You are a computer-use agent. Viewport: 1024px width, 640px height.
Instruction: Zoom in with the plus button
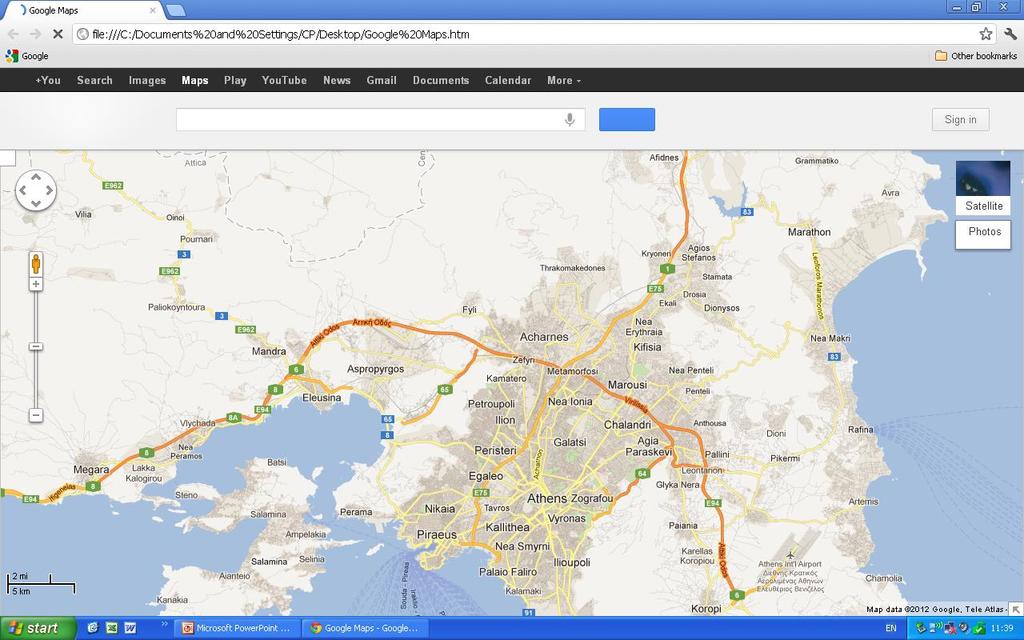(x=36, y=284)
